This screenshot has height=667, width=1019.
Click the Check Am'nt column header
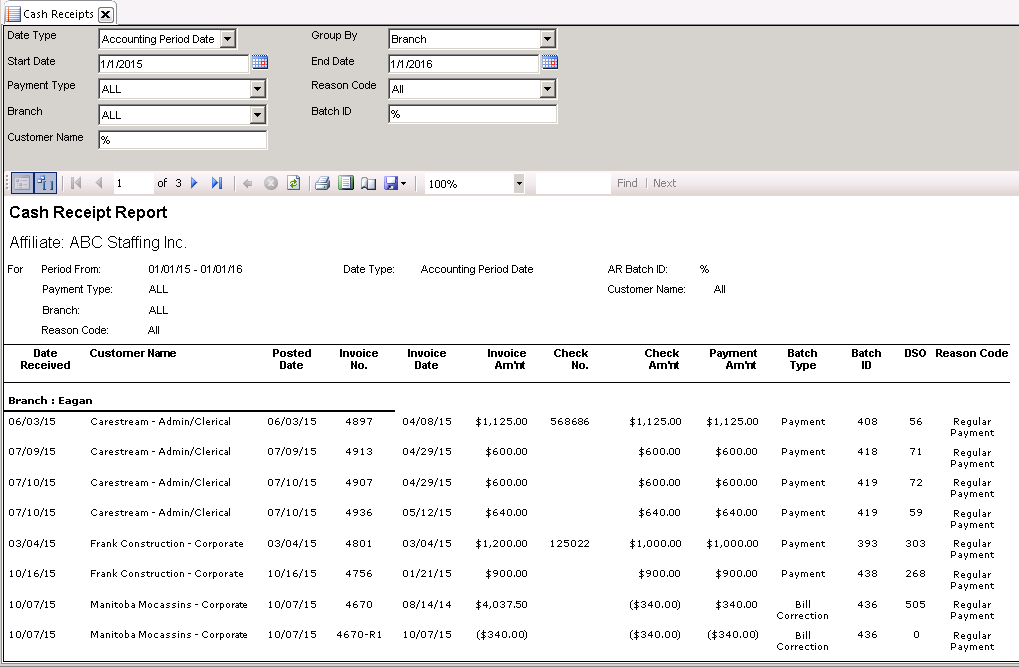click(x=662, y=359)
